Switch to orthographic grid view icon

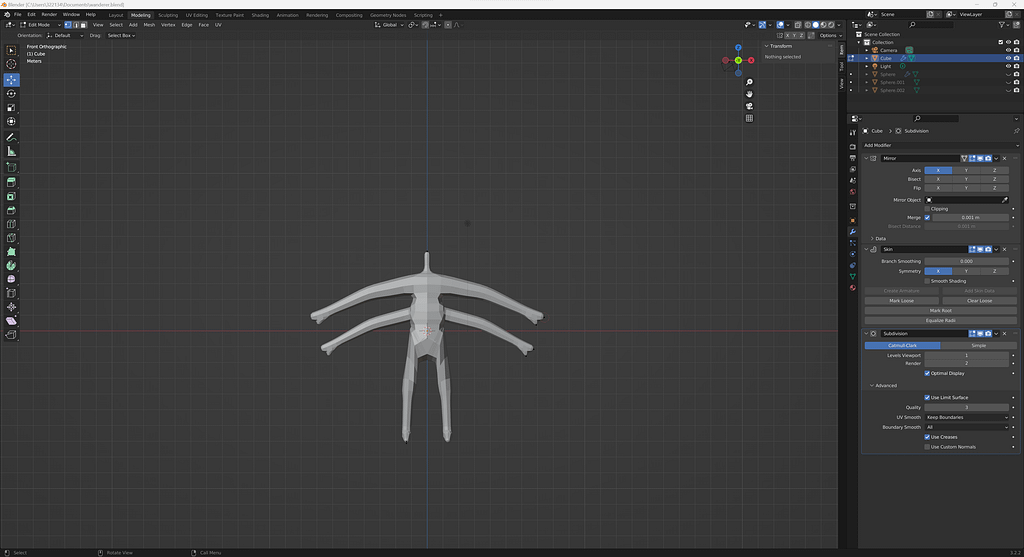pos(749,118)
